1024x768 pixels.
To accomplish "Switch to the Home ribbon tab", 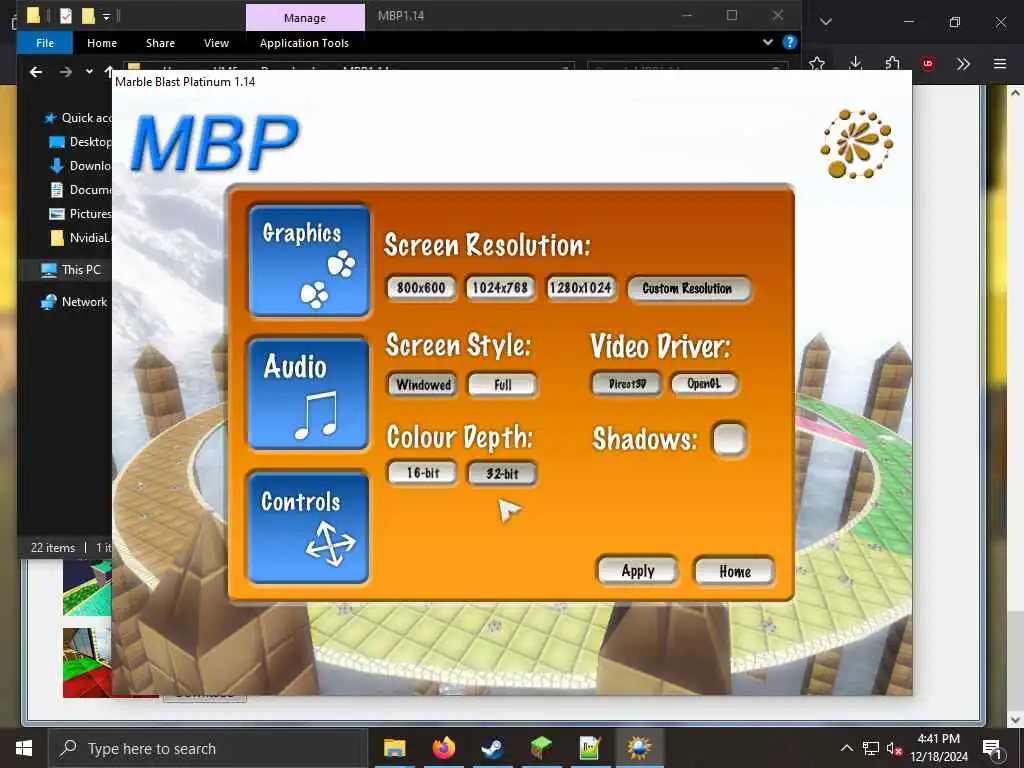I will [102, 43].
